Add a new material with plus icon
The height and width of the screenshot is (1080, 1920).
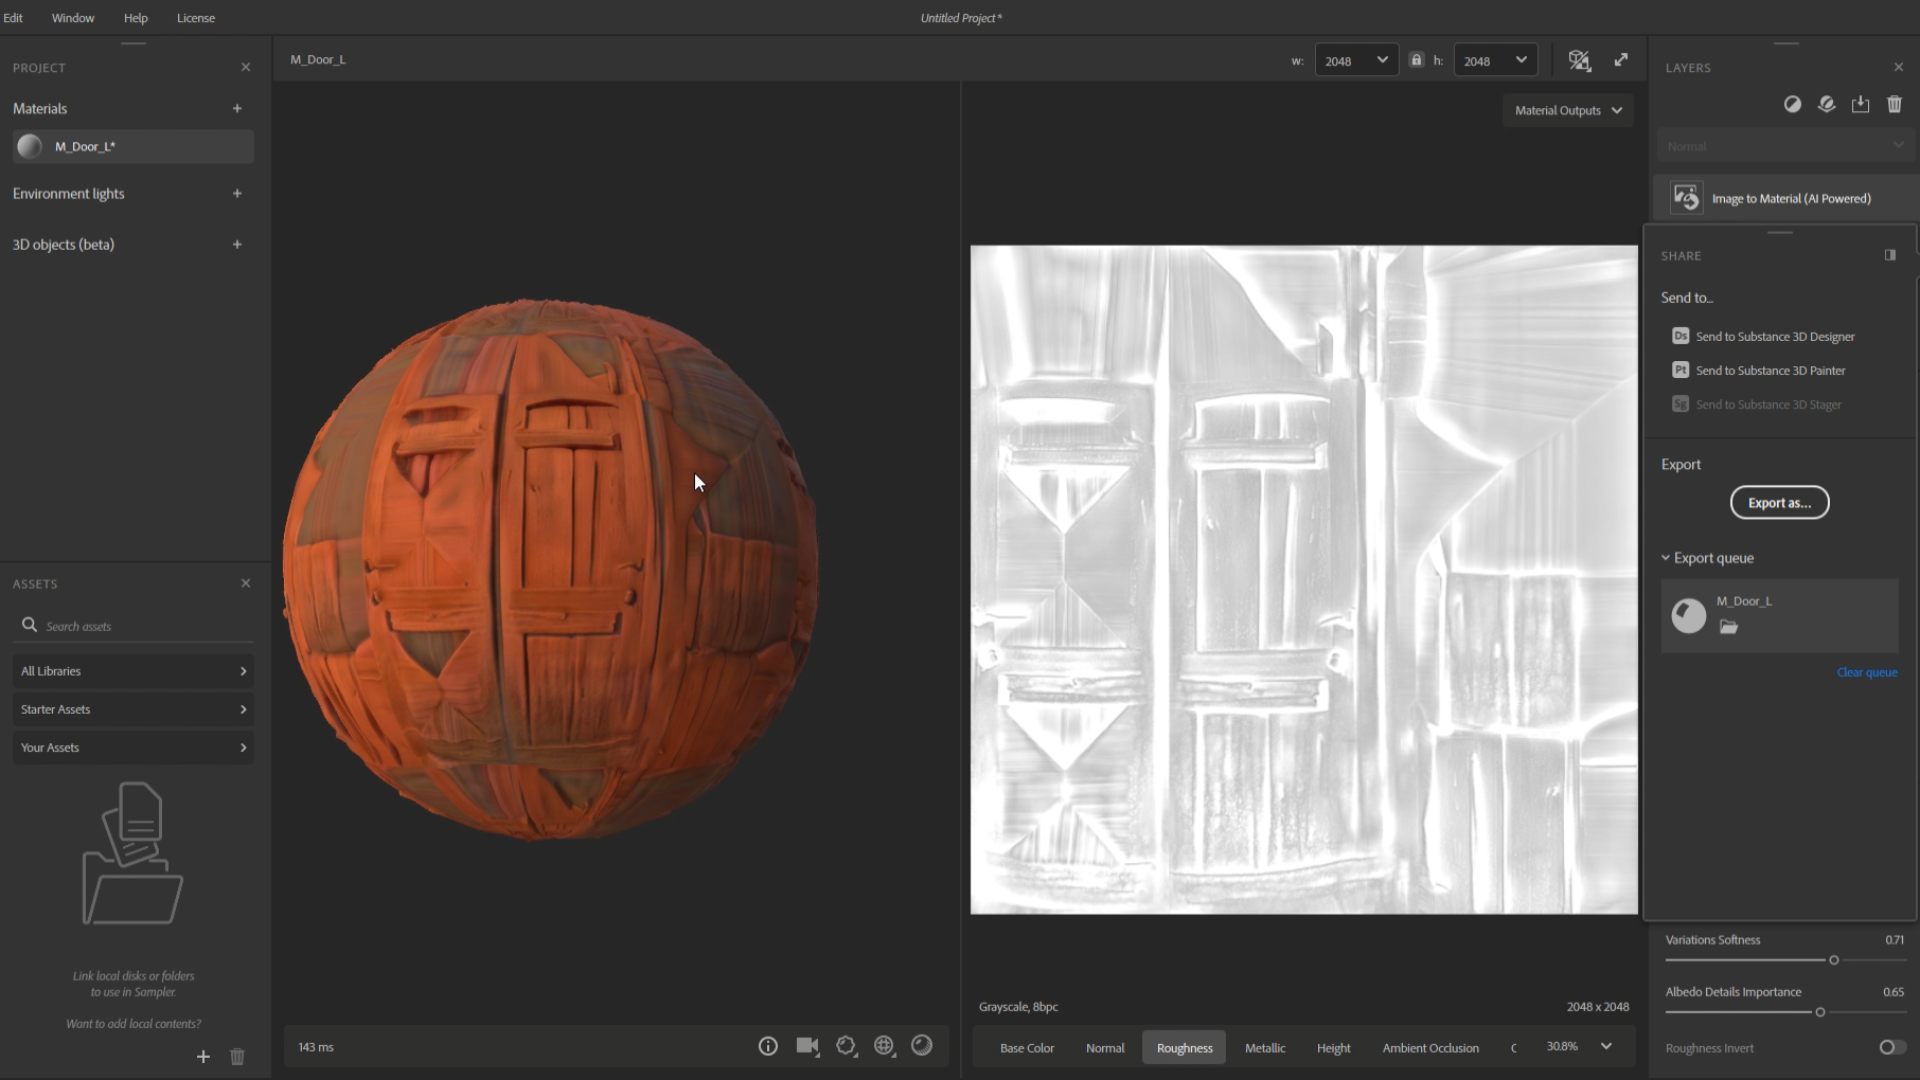237,108
